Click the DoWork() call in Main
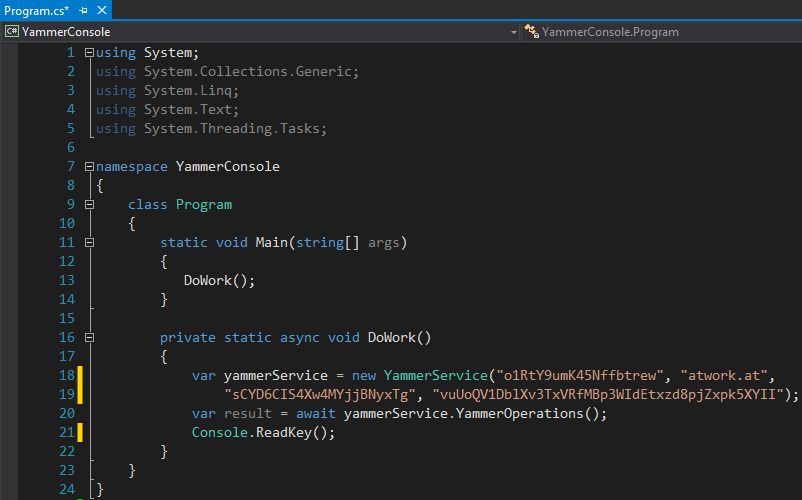802x500 pixels. tap(219, 280)
